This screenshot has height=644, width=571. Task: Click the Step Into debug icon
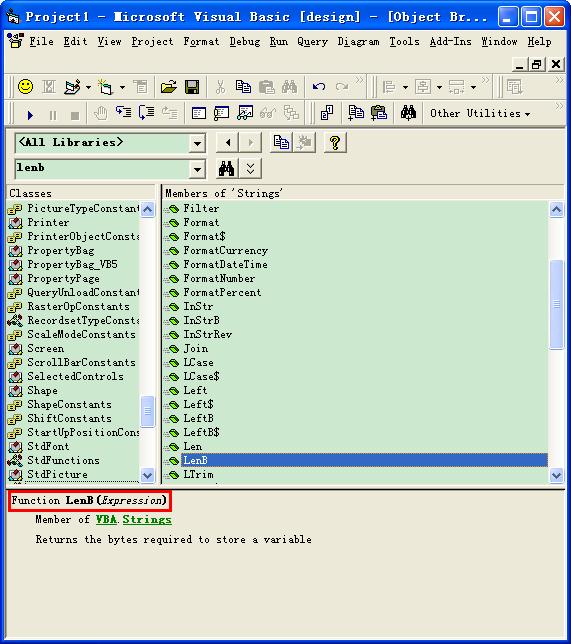click(123, 112)
